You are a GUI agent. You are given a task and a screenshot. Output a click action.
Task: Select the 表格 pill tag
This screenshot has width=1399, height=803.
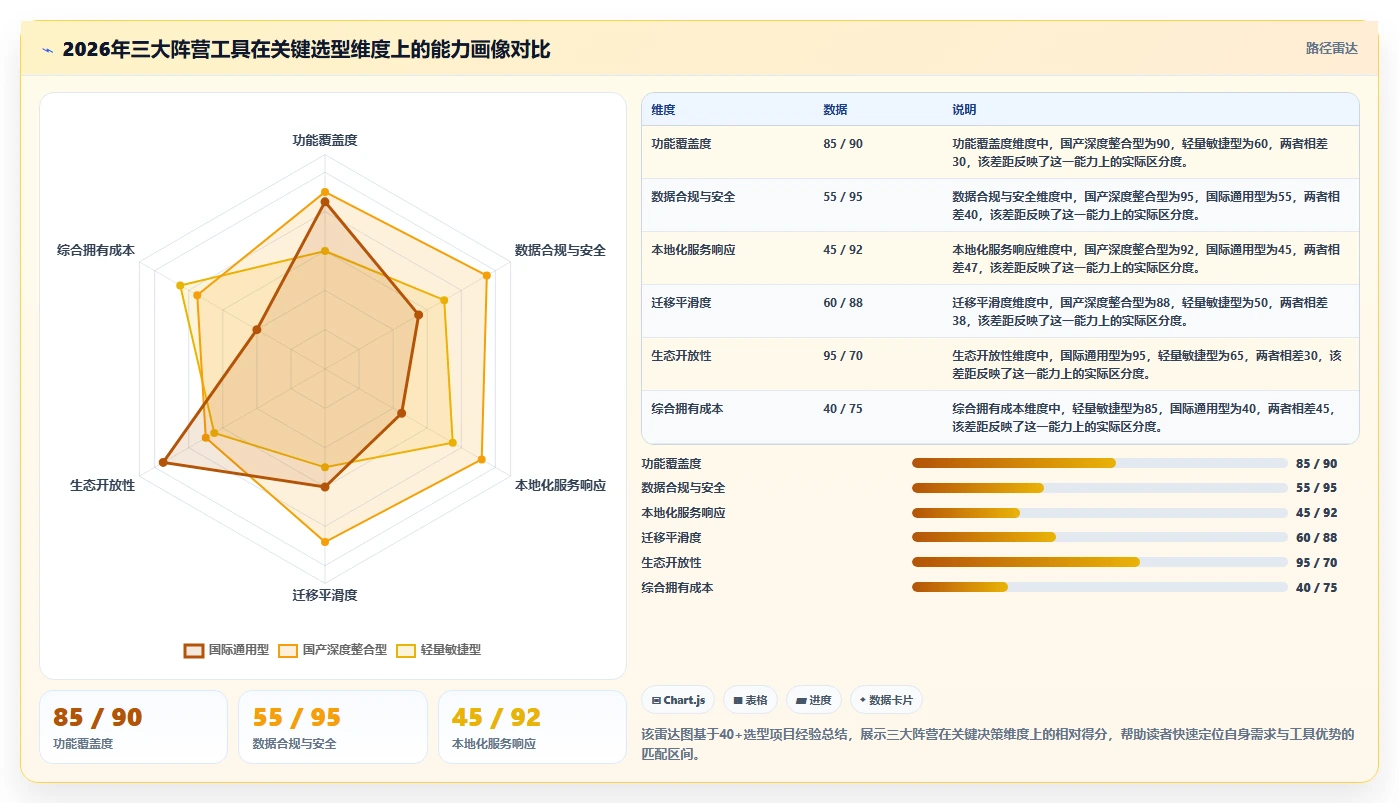point(750,700)
